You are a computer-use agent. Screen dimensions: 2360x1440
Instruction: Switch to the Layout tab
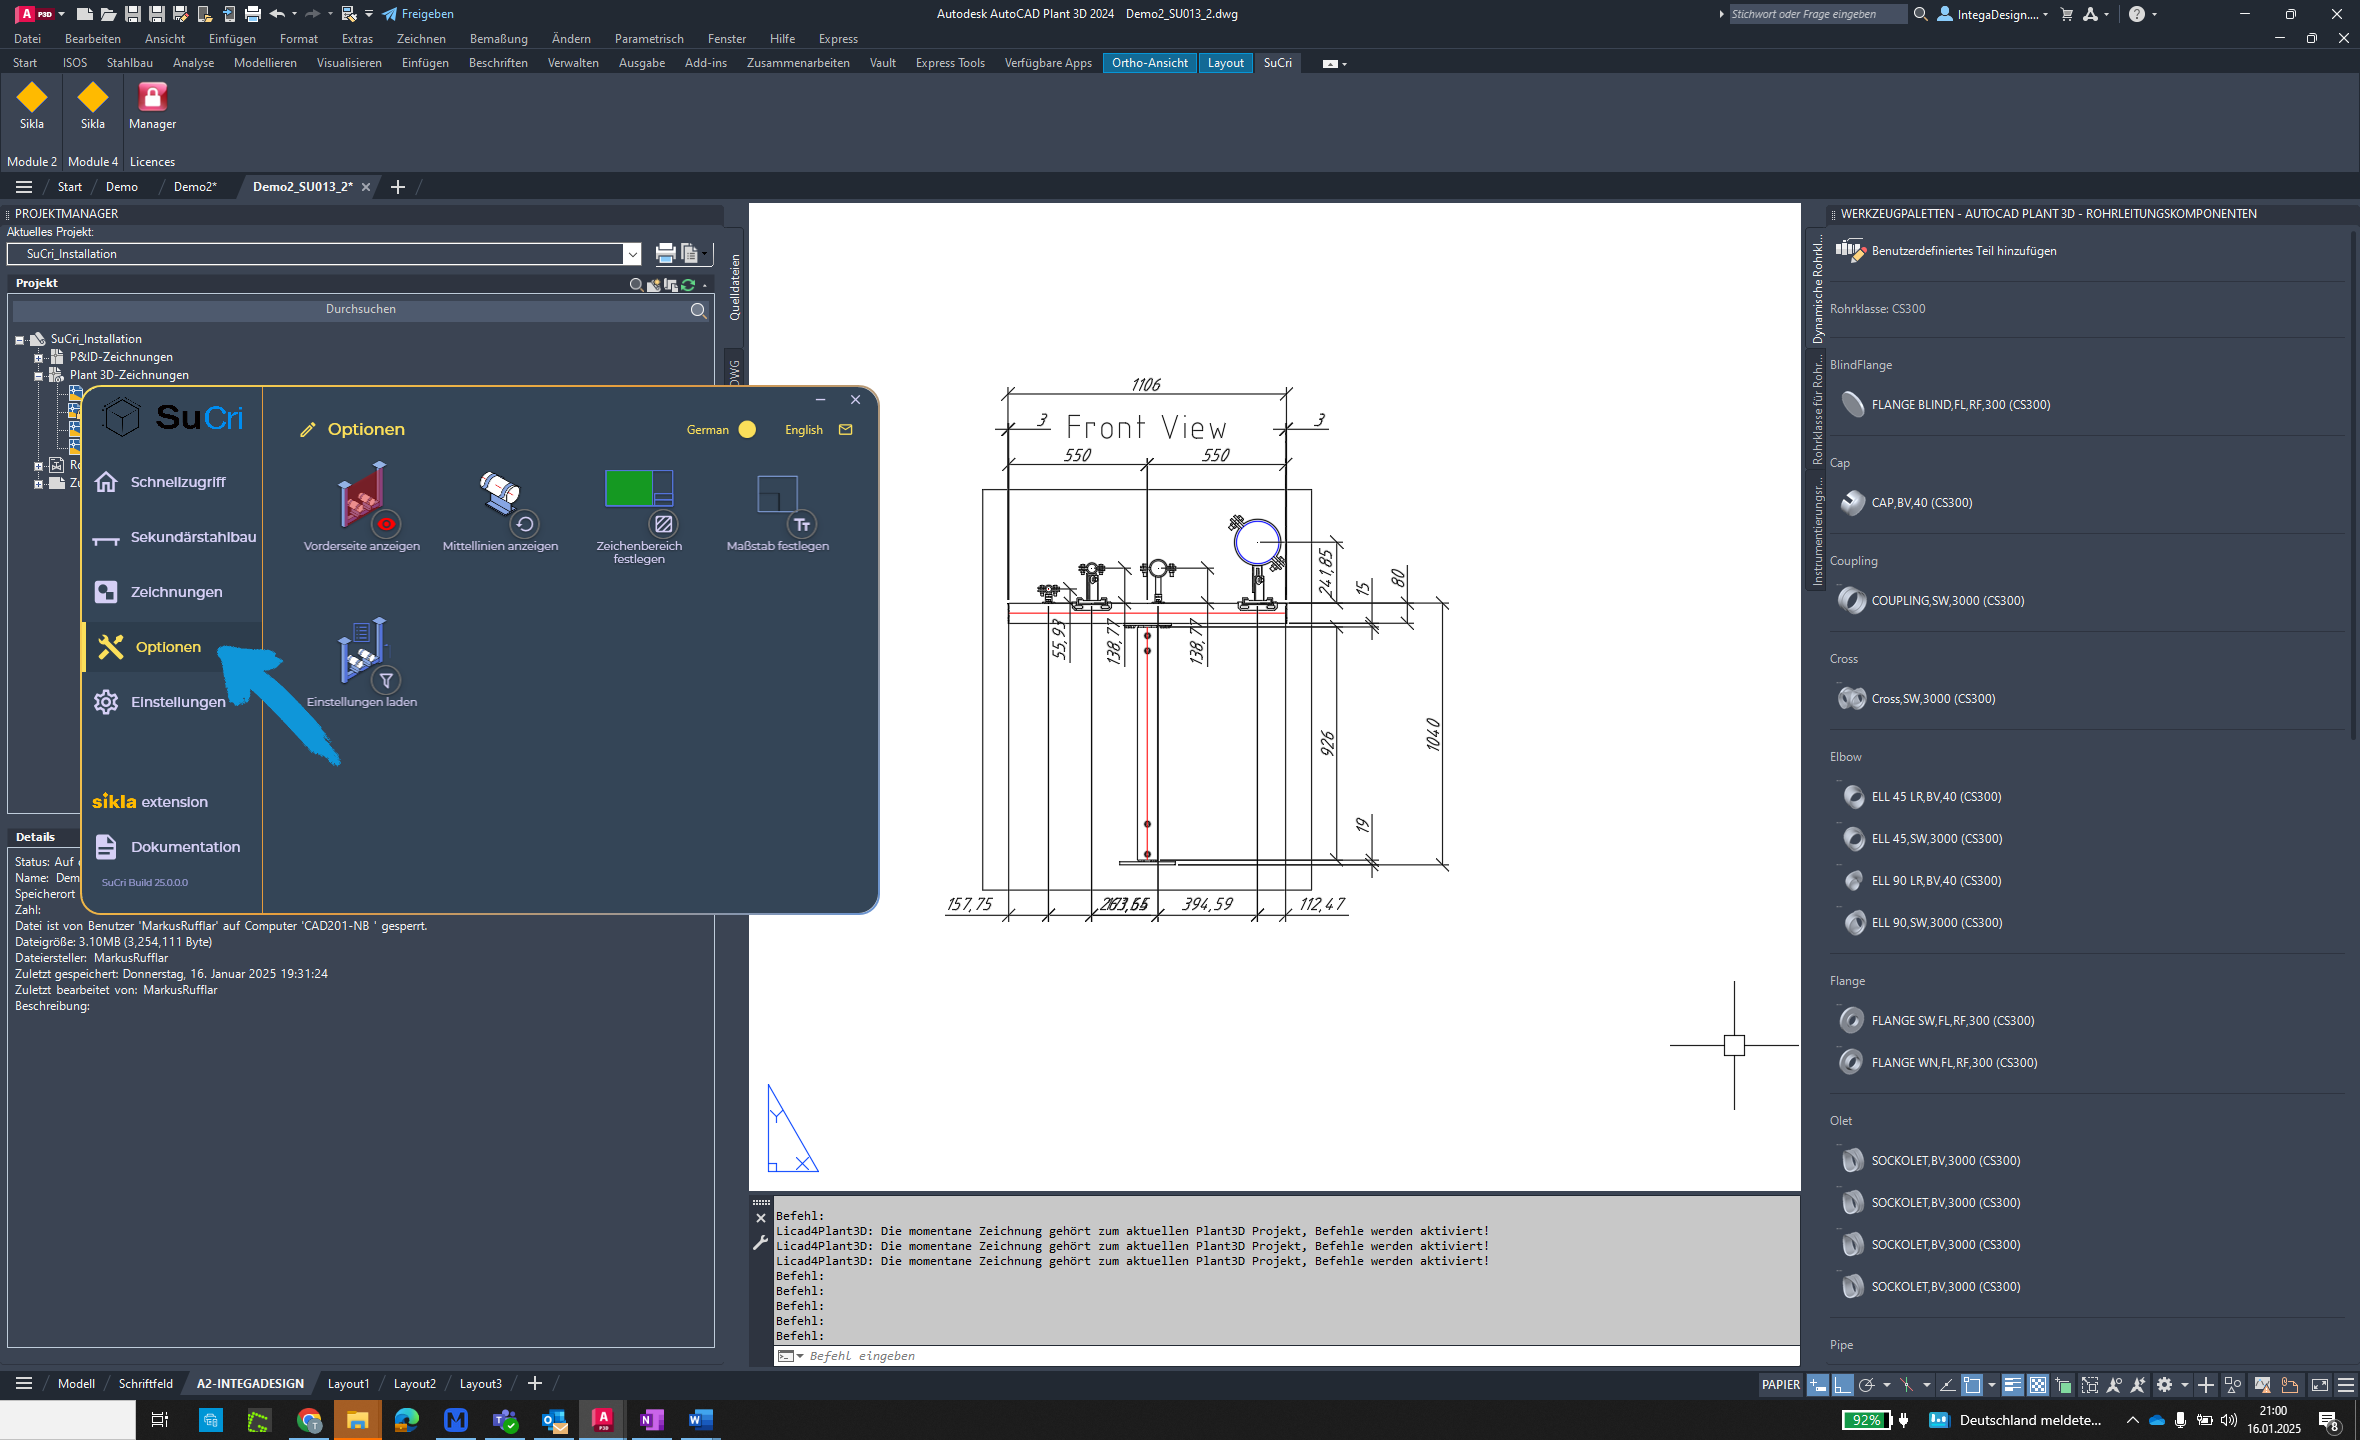coord(1224,62)
